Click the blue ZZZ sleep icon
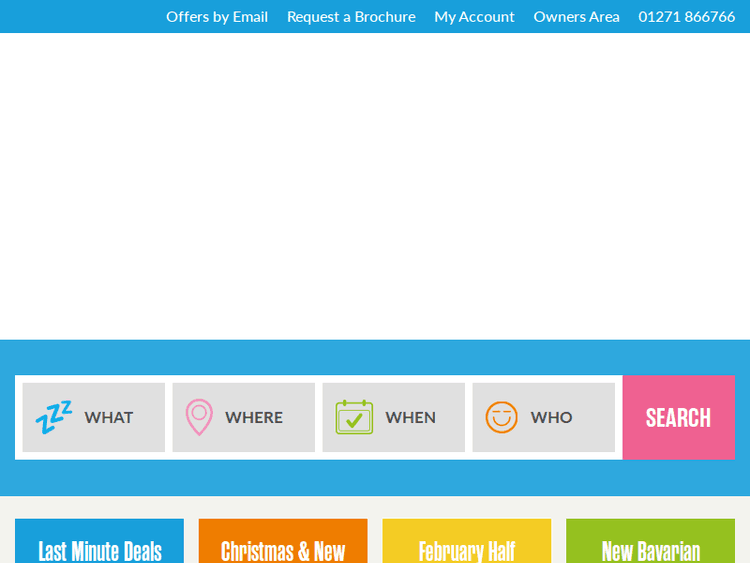This screenshot has height=563, width=750. click(54, 417)
